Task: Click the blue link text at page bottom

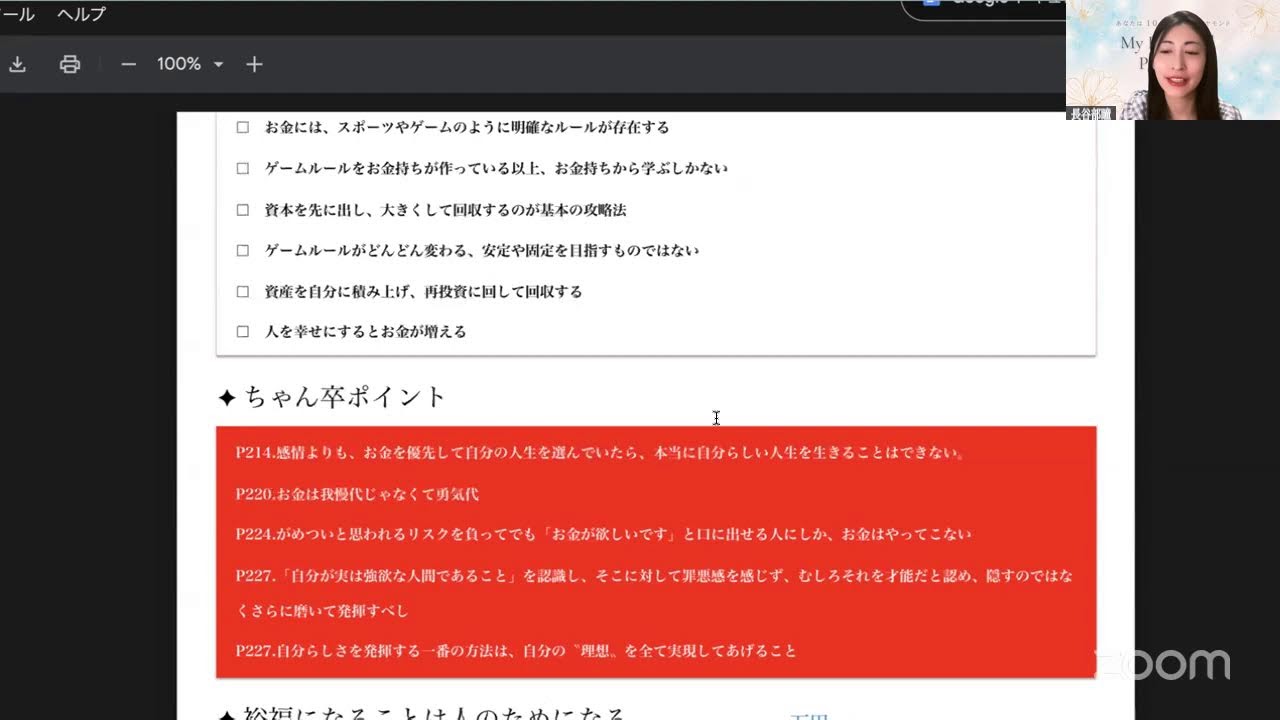Action: pyautogui.click(x=809, y=714)
